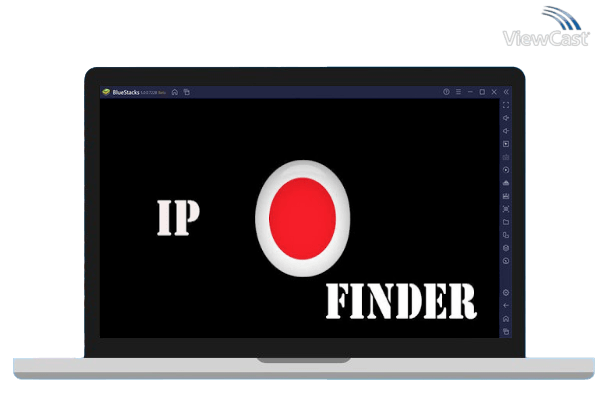Viewport: 602px width, 414px height.
Task: Open the multi-window icon in title bar
Action: tap(187, 92)
